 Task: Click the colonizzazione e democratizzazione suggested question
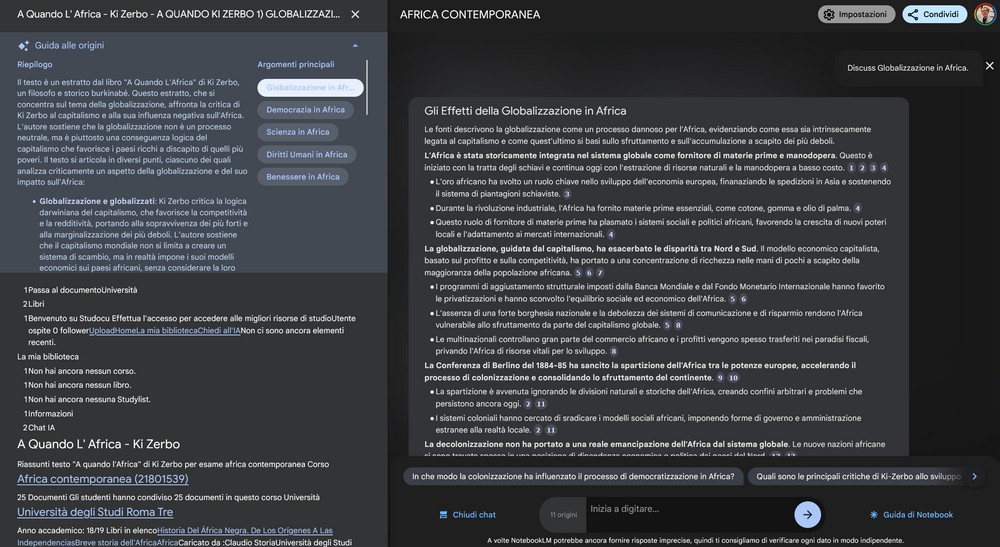click(x=573, y=477)
